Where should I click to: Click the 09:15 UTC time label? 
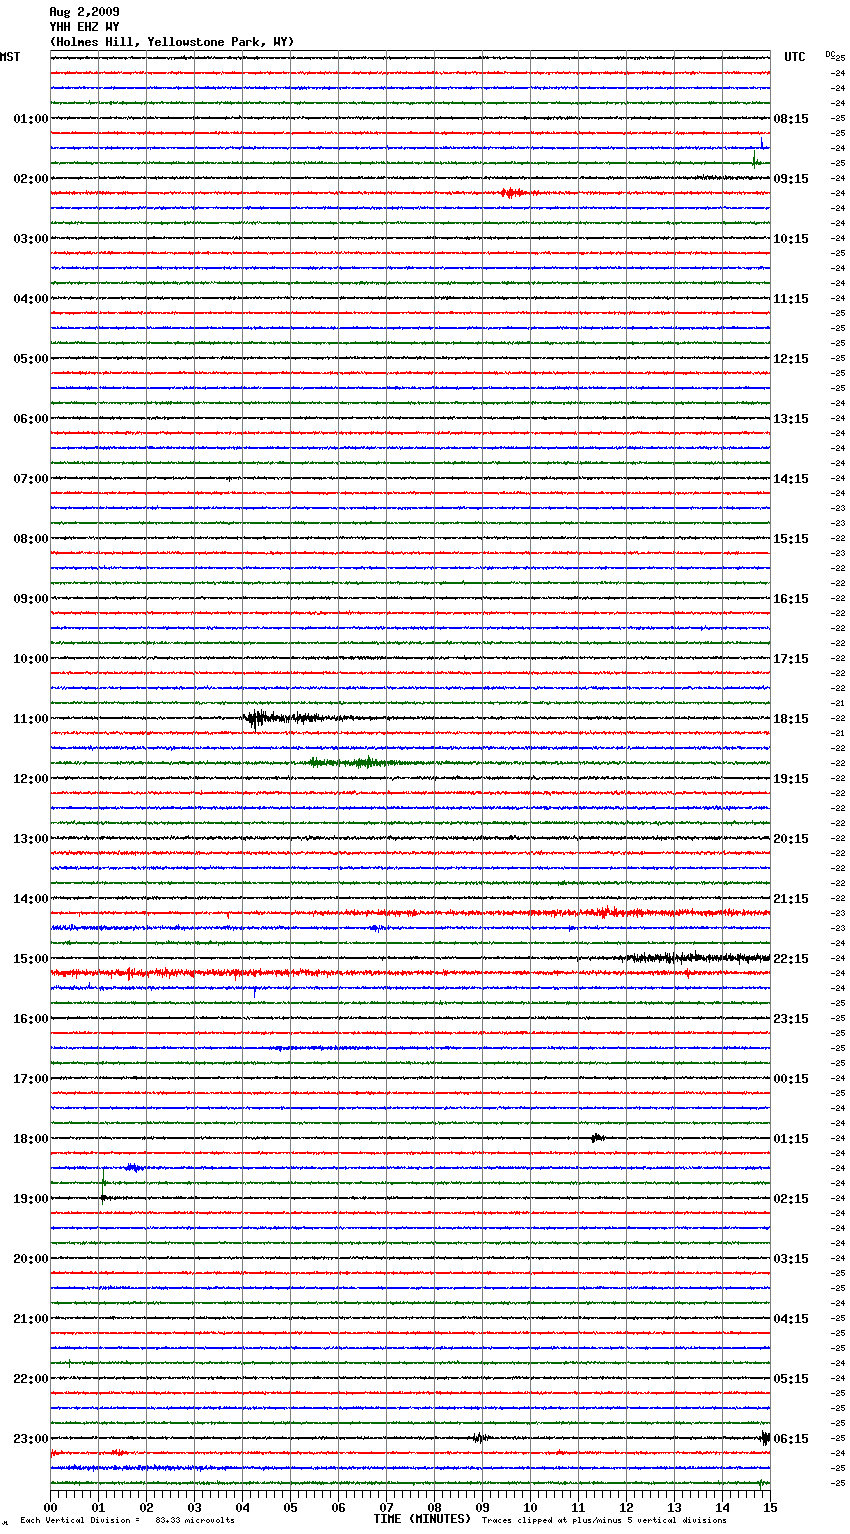point(791,179)
